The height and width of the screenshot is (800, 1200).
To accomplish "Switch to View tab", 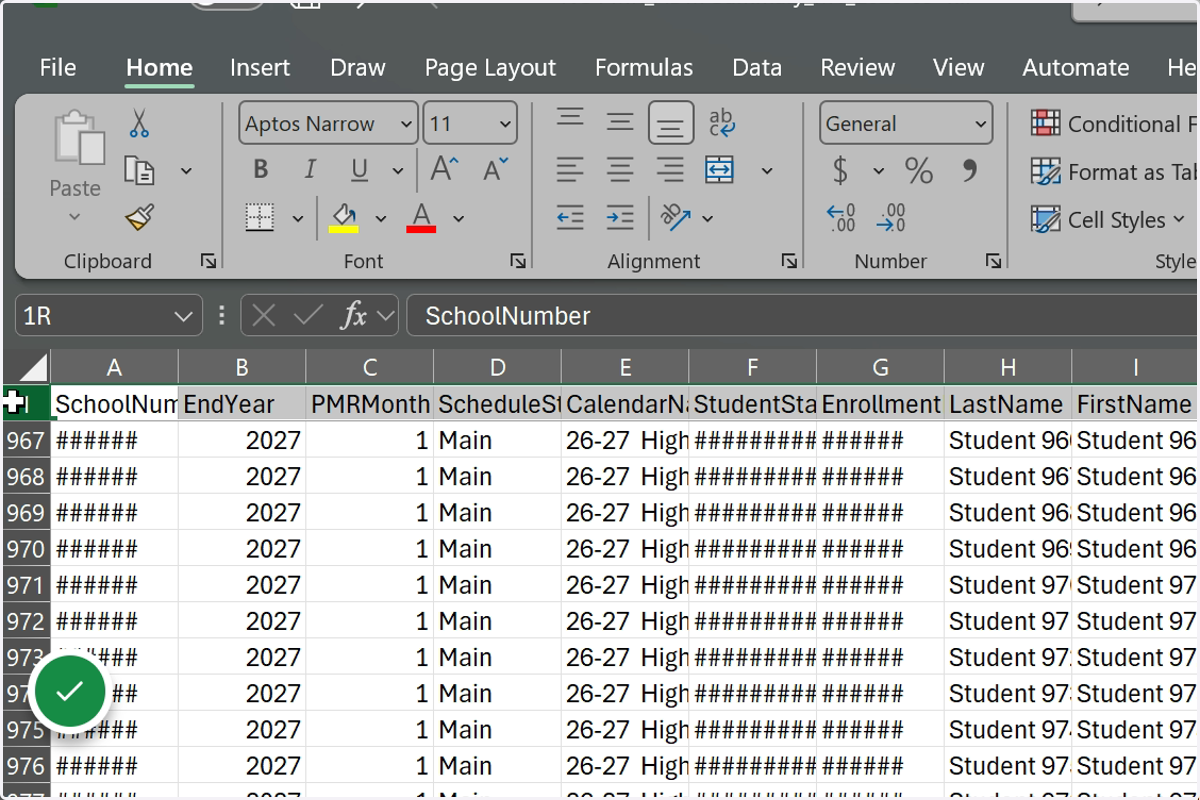I will pyautogui.click(x=959, y=68).
